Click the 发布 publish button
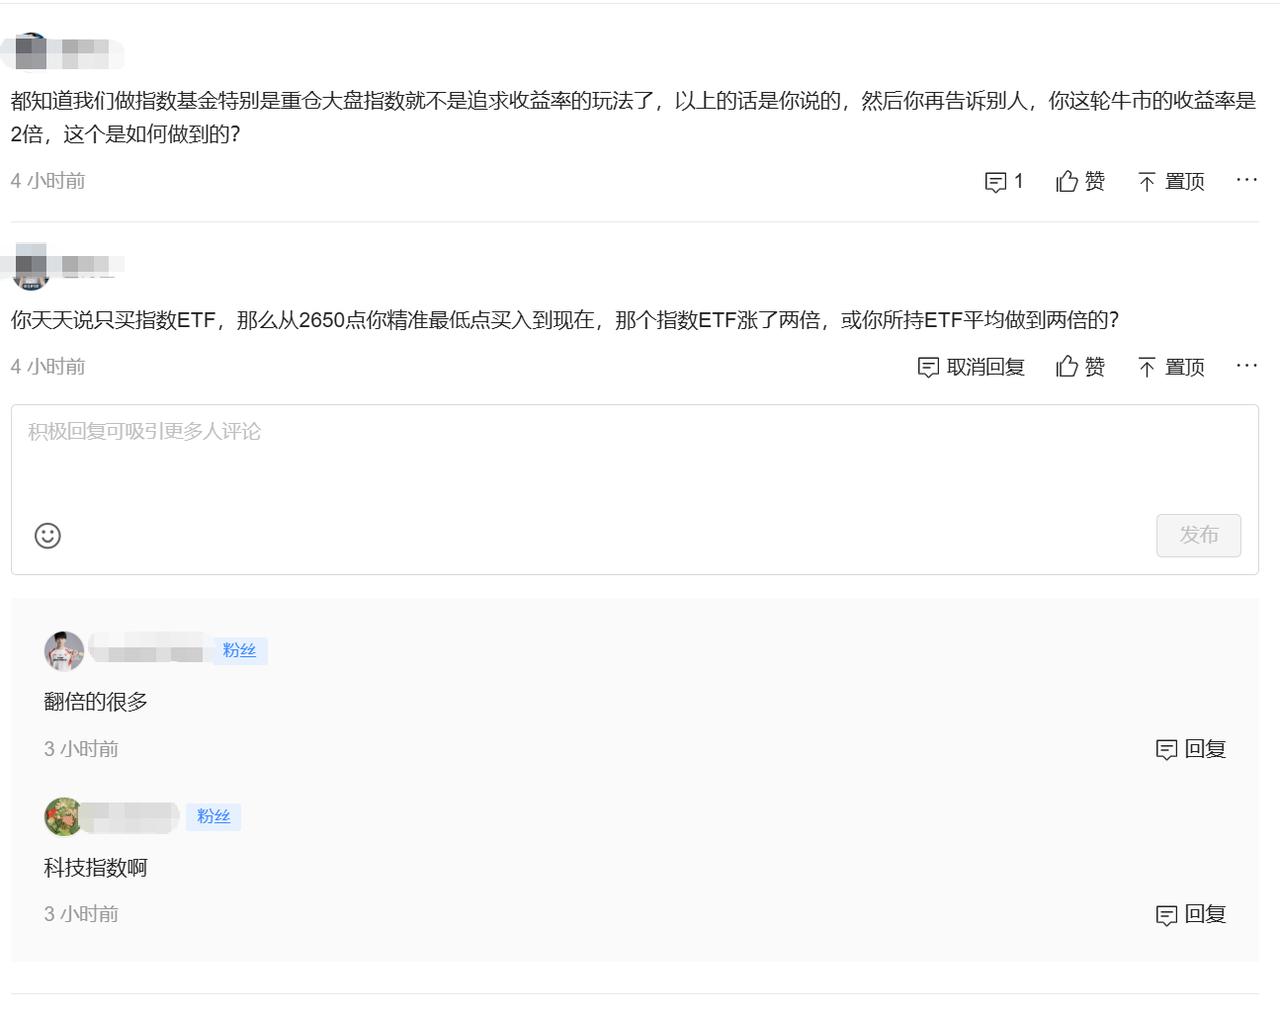 click(1198, 535)
